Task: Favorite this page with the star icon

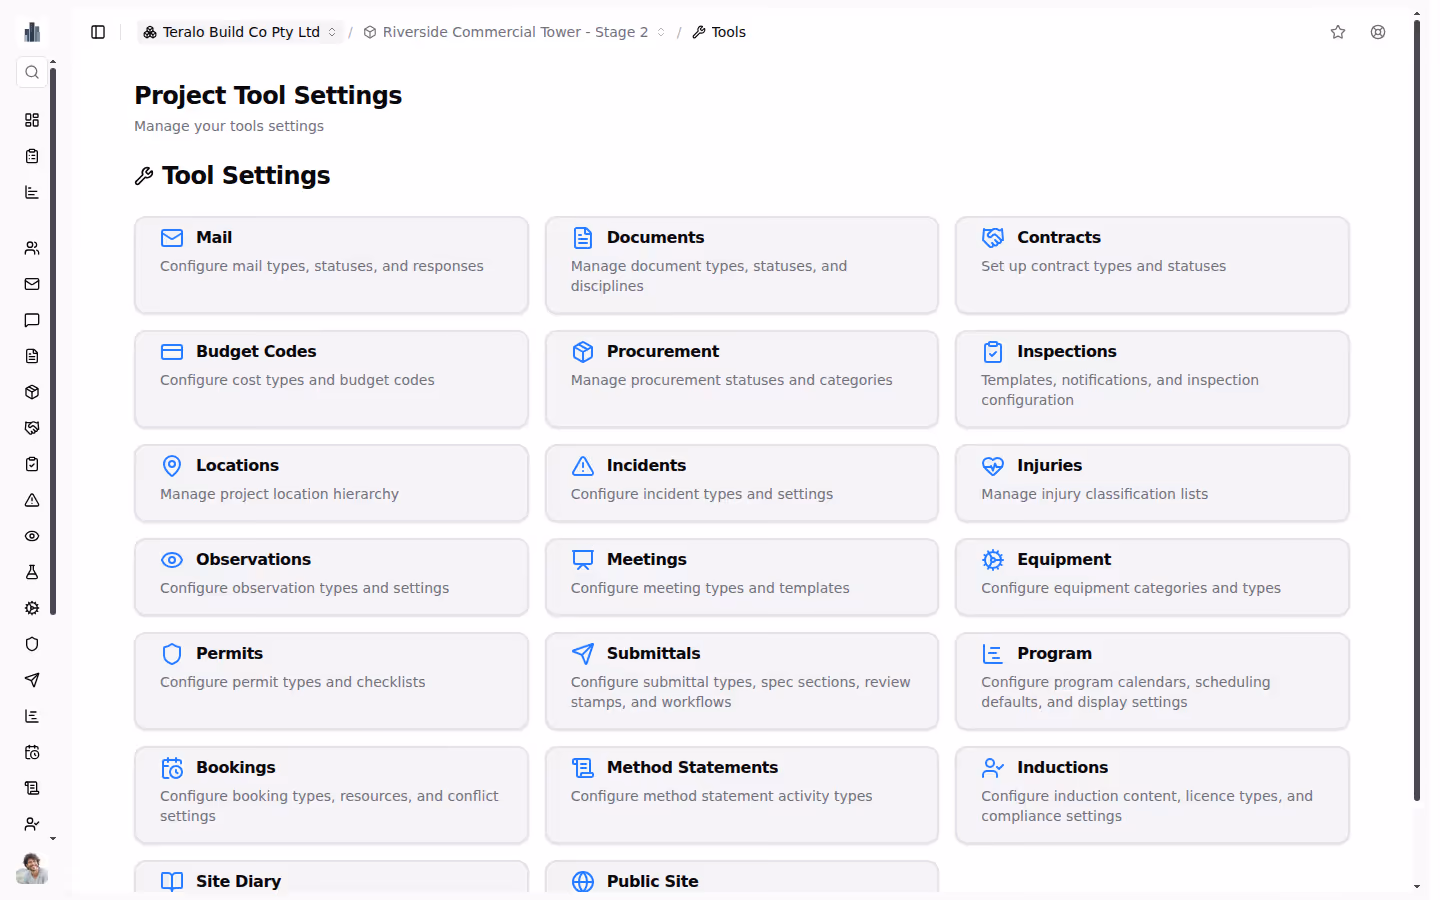Action: pyautogui.click(x=1338, y=32)
